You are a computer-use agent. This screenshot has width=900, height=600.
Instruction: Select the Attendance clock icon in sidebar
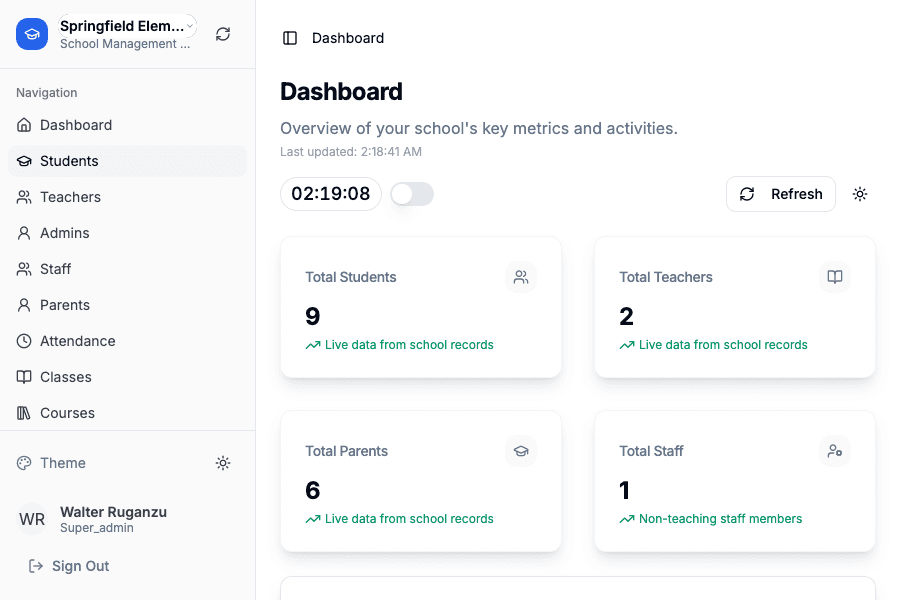pyautogui.click(x=23, y=341)
